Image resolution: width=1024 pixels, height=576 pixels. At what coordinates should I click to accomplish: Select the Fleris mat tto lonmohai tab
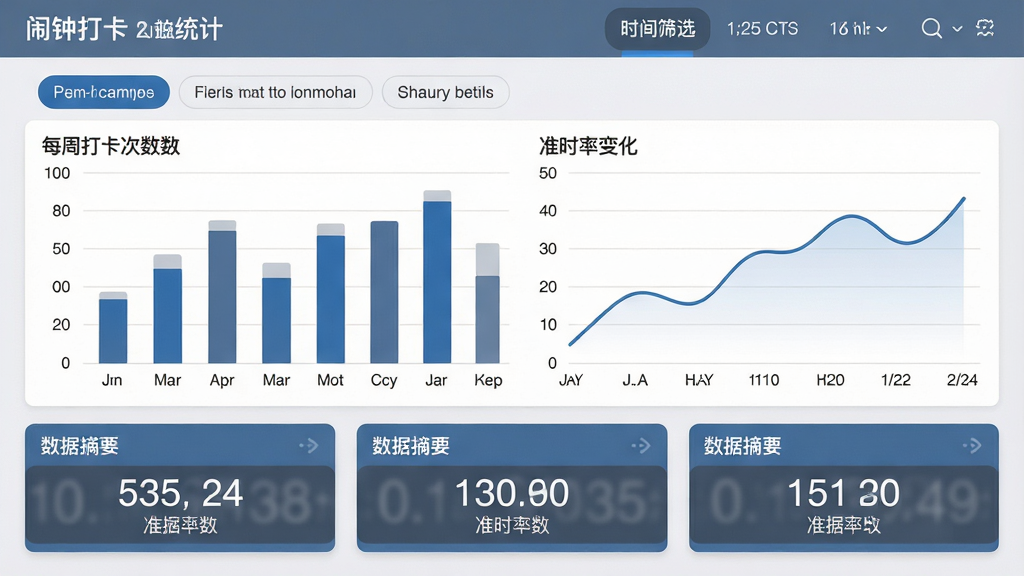(275, 92)
